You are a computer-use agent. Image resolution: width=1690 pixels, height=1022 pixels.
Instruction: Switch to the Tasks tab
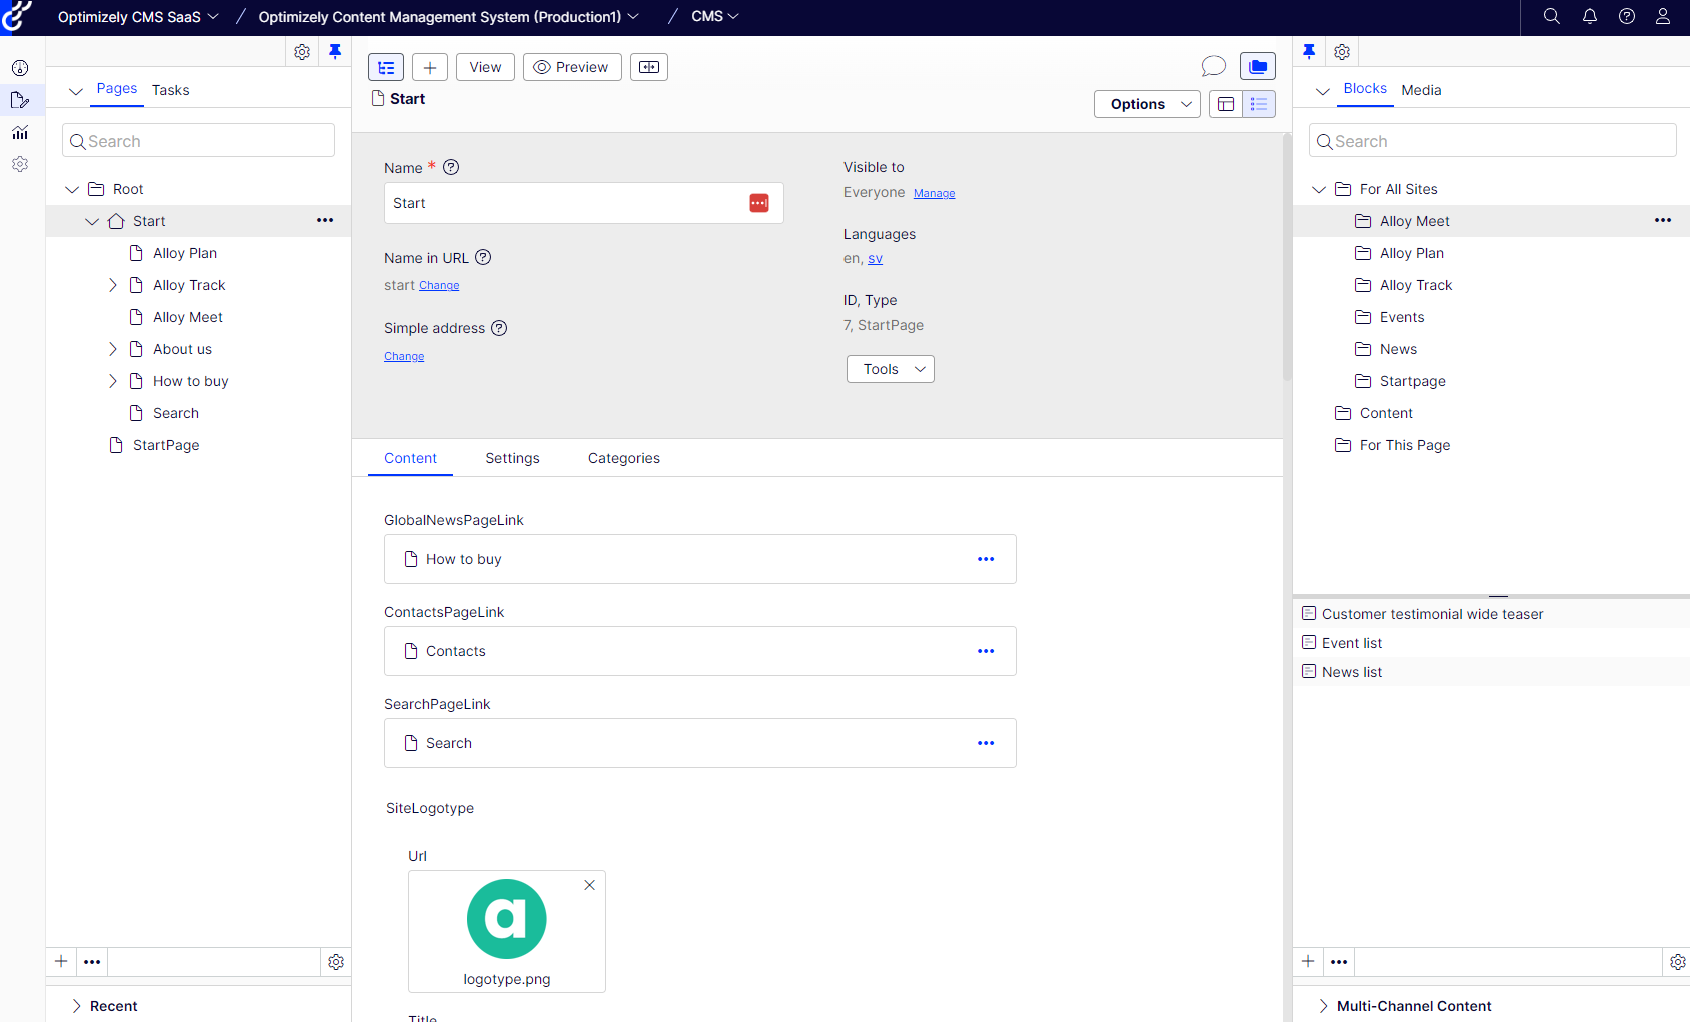(x=171, y=90)
